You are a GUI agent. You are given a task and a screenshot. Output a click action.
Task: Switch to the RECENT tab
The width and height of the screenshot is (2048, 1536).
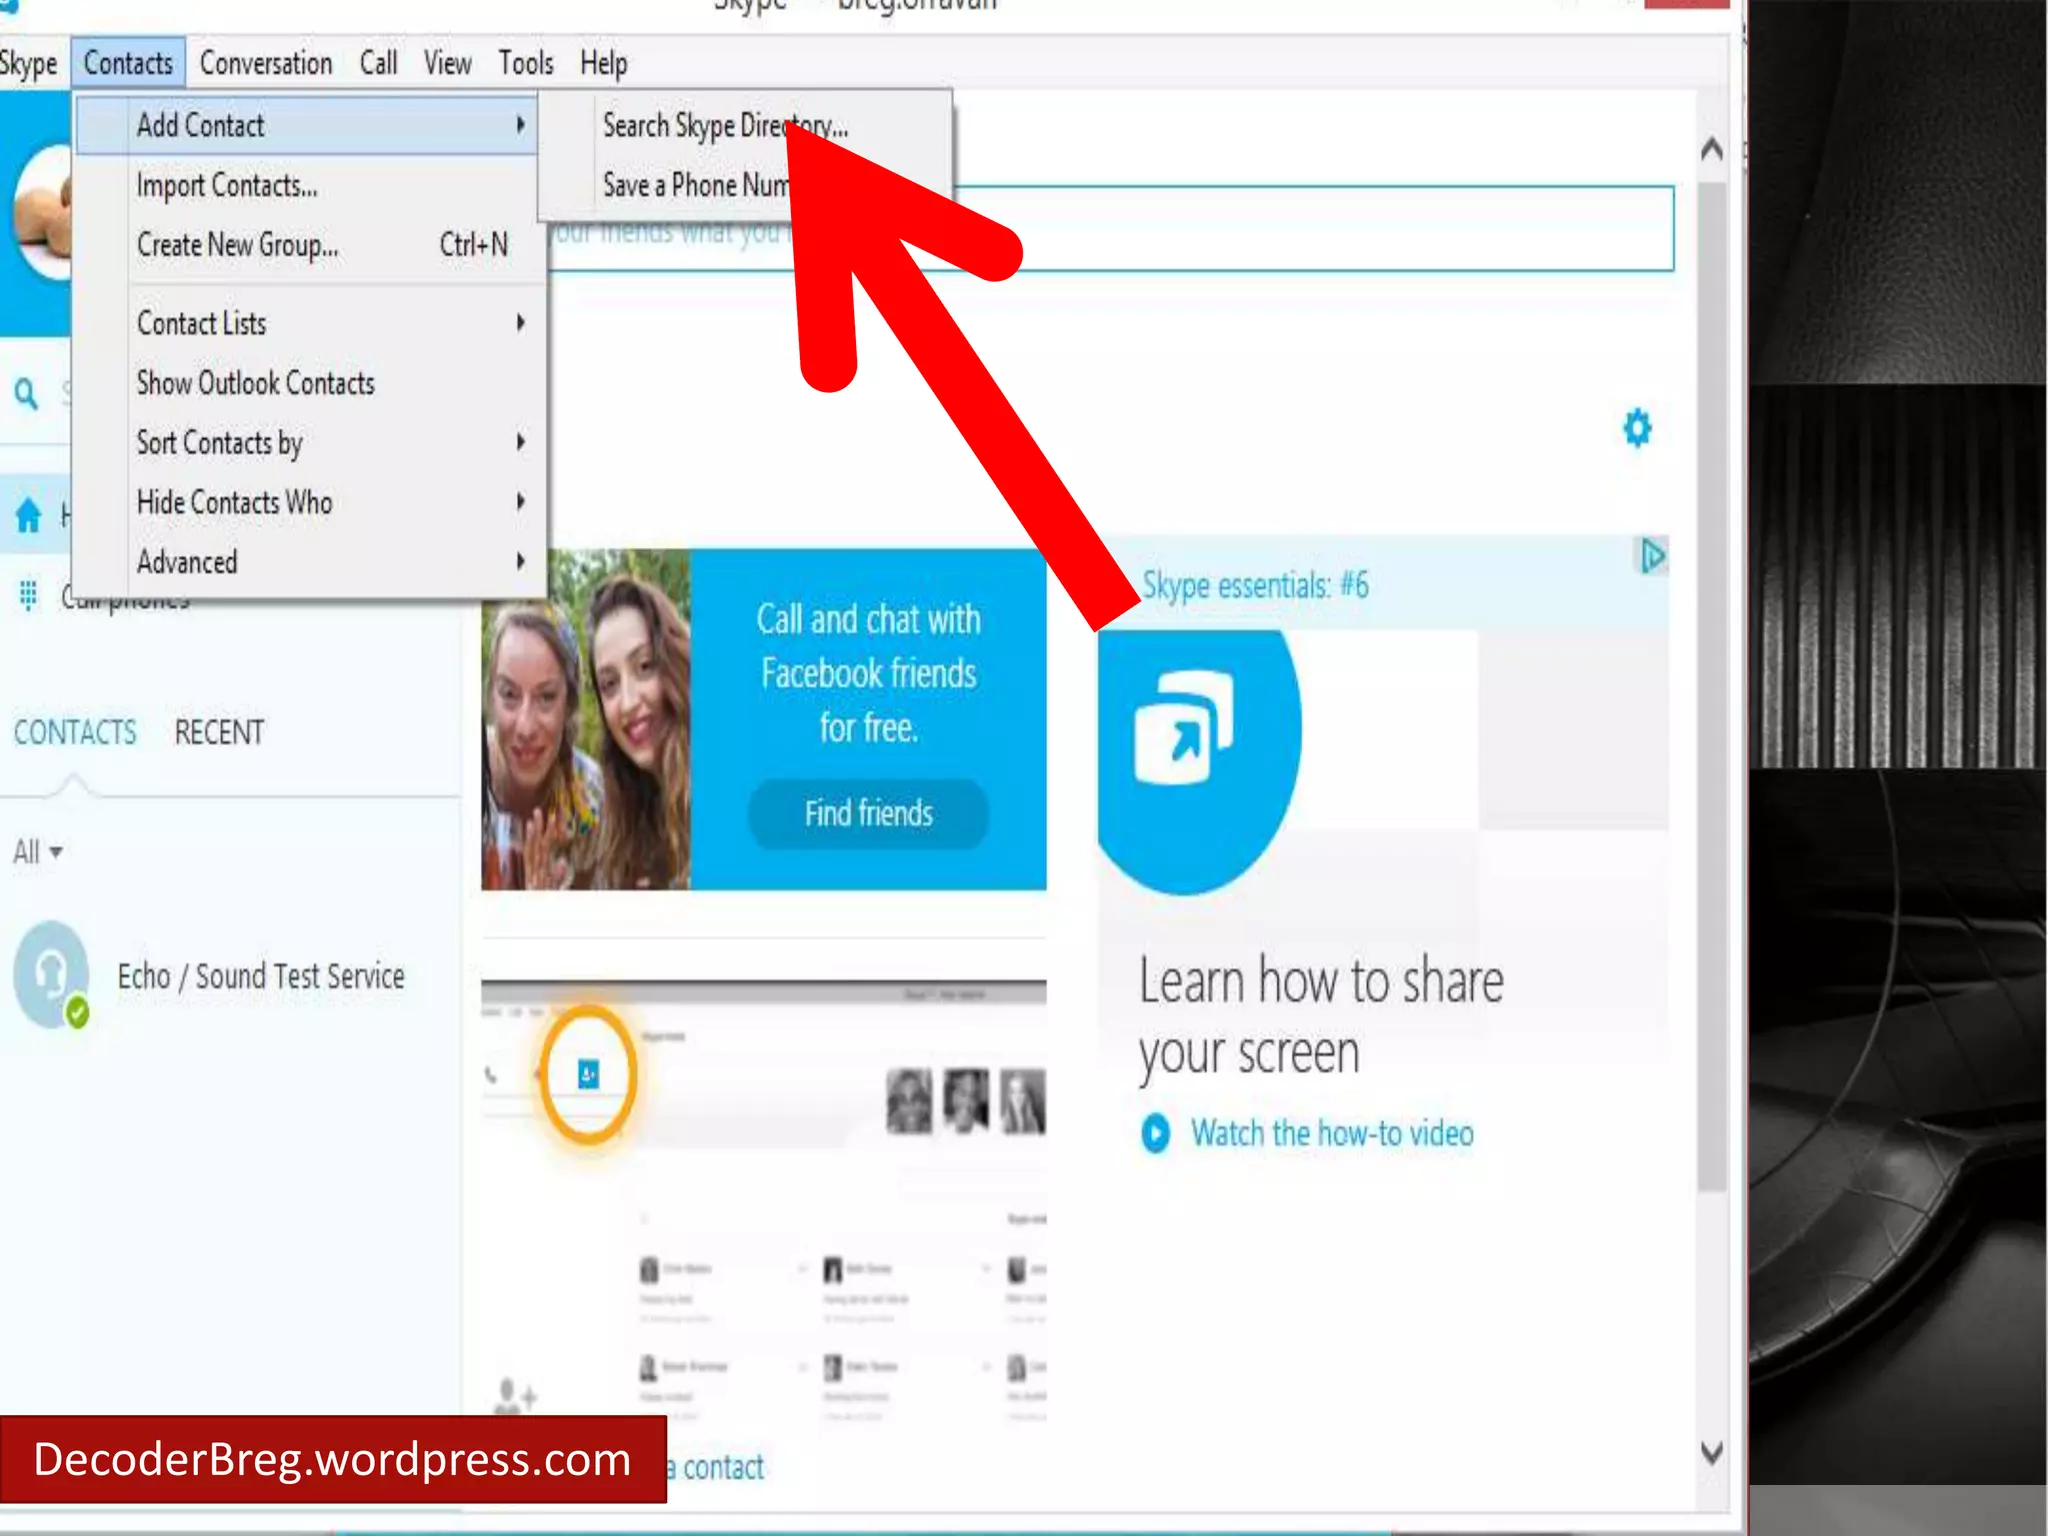(x=219, y=733)
